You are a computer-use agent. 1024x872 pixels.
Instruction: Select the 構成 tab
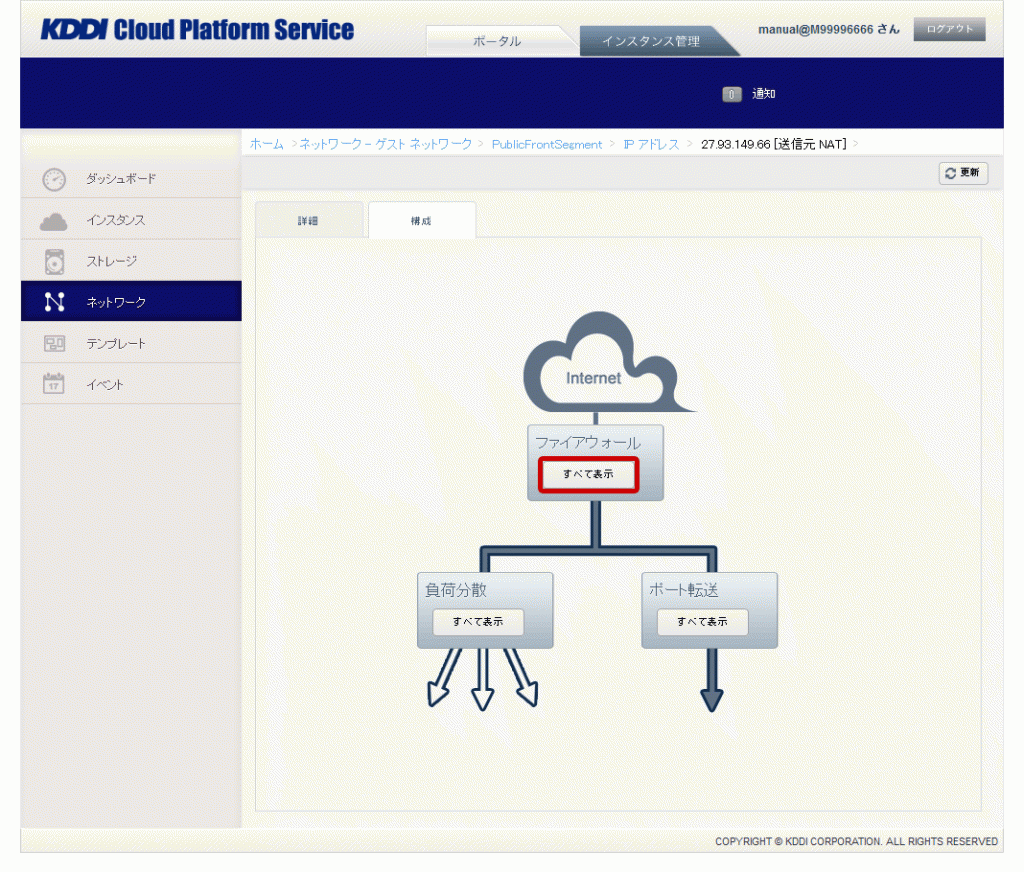pyautogui.click(x=421, y=221)
